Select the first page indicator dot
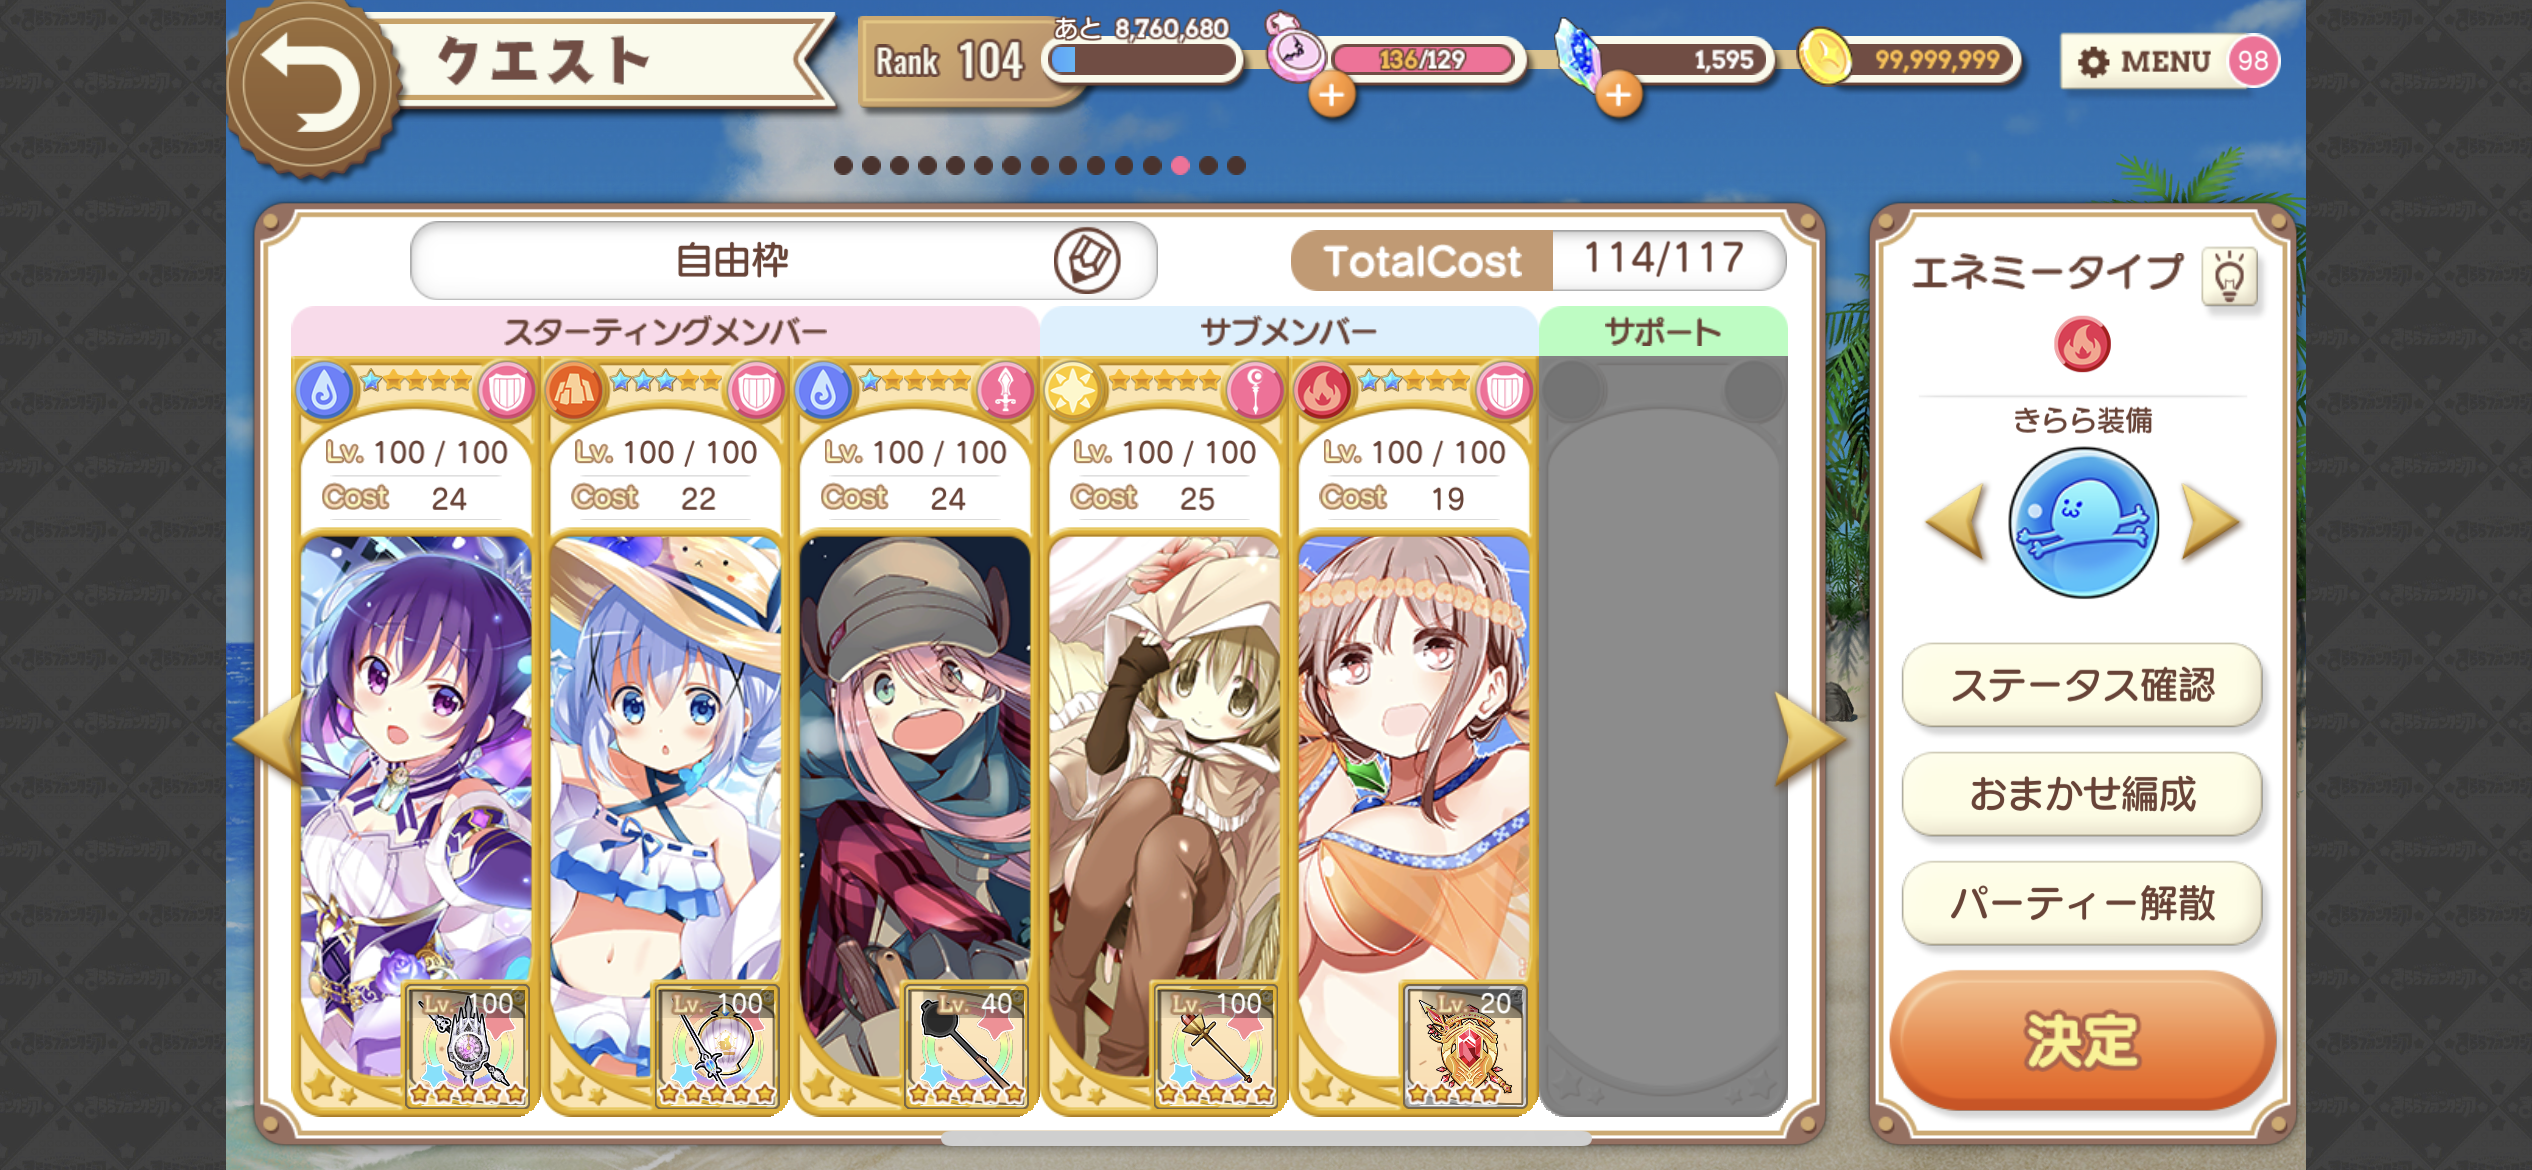 pos(843,166)
